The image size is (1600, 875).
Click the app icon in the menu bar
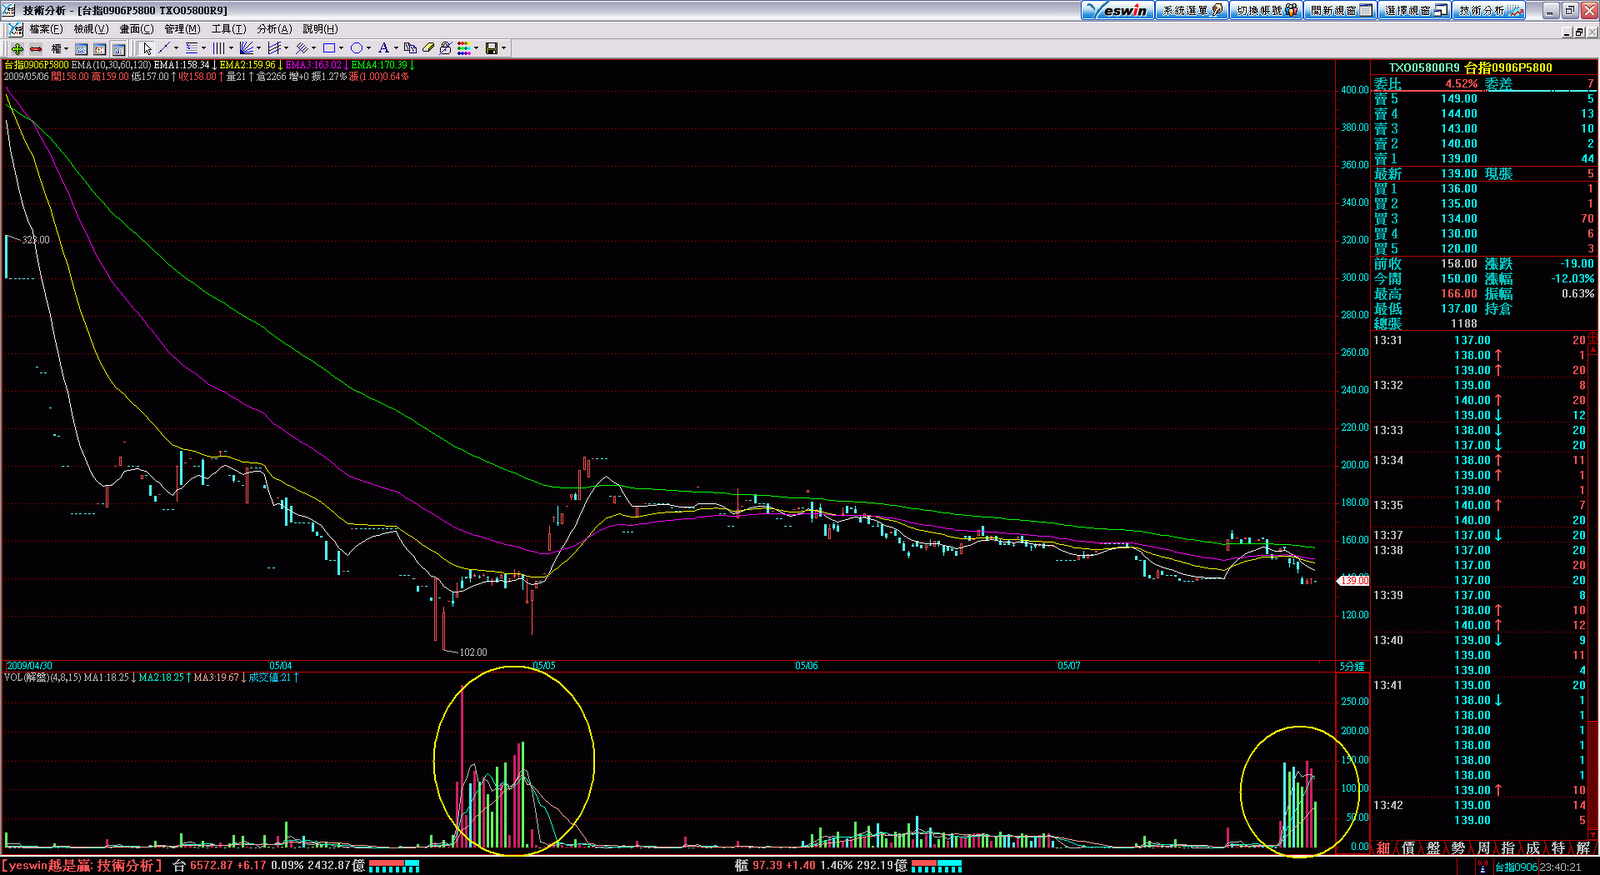(15, 29)
